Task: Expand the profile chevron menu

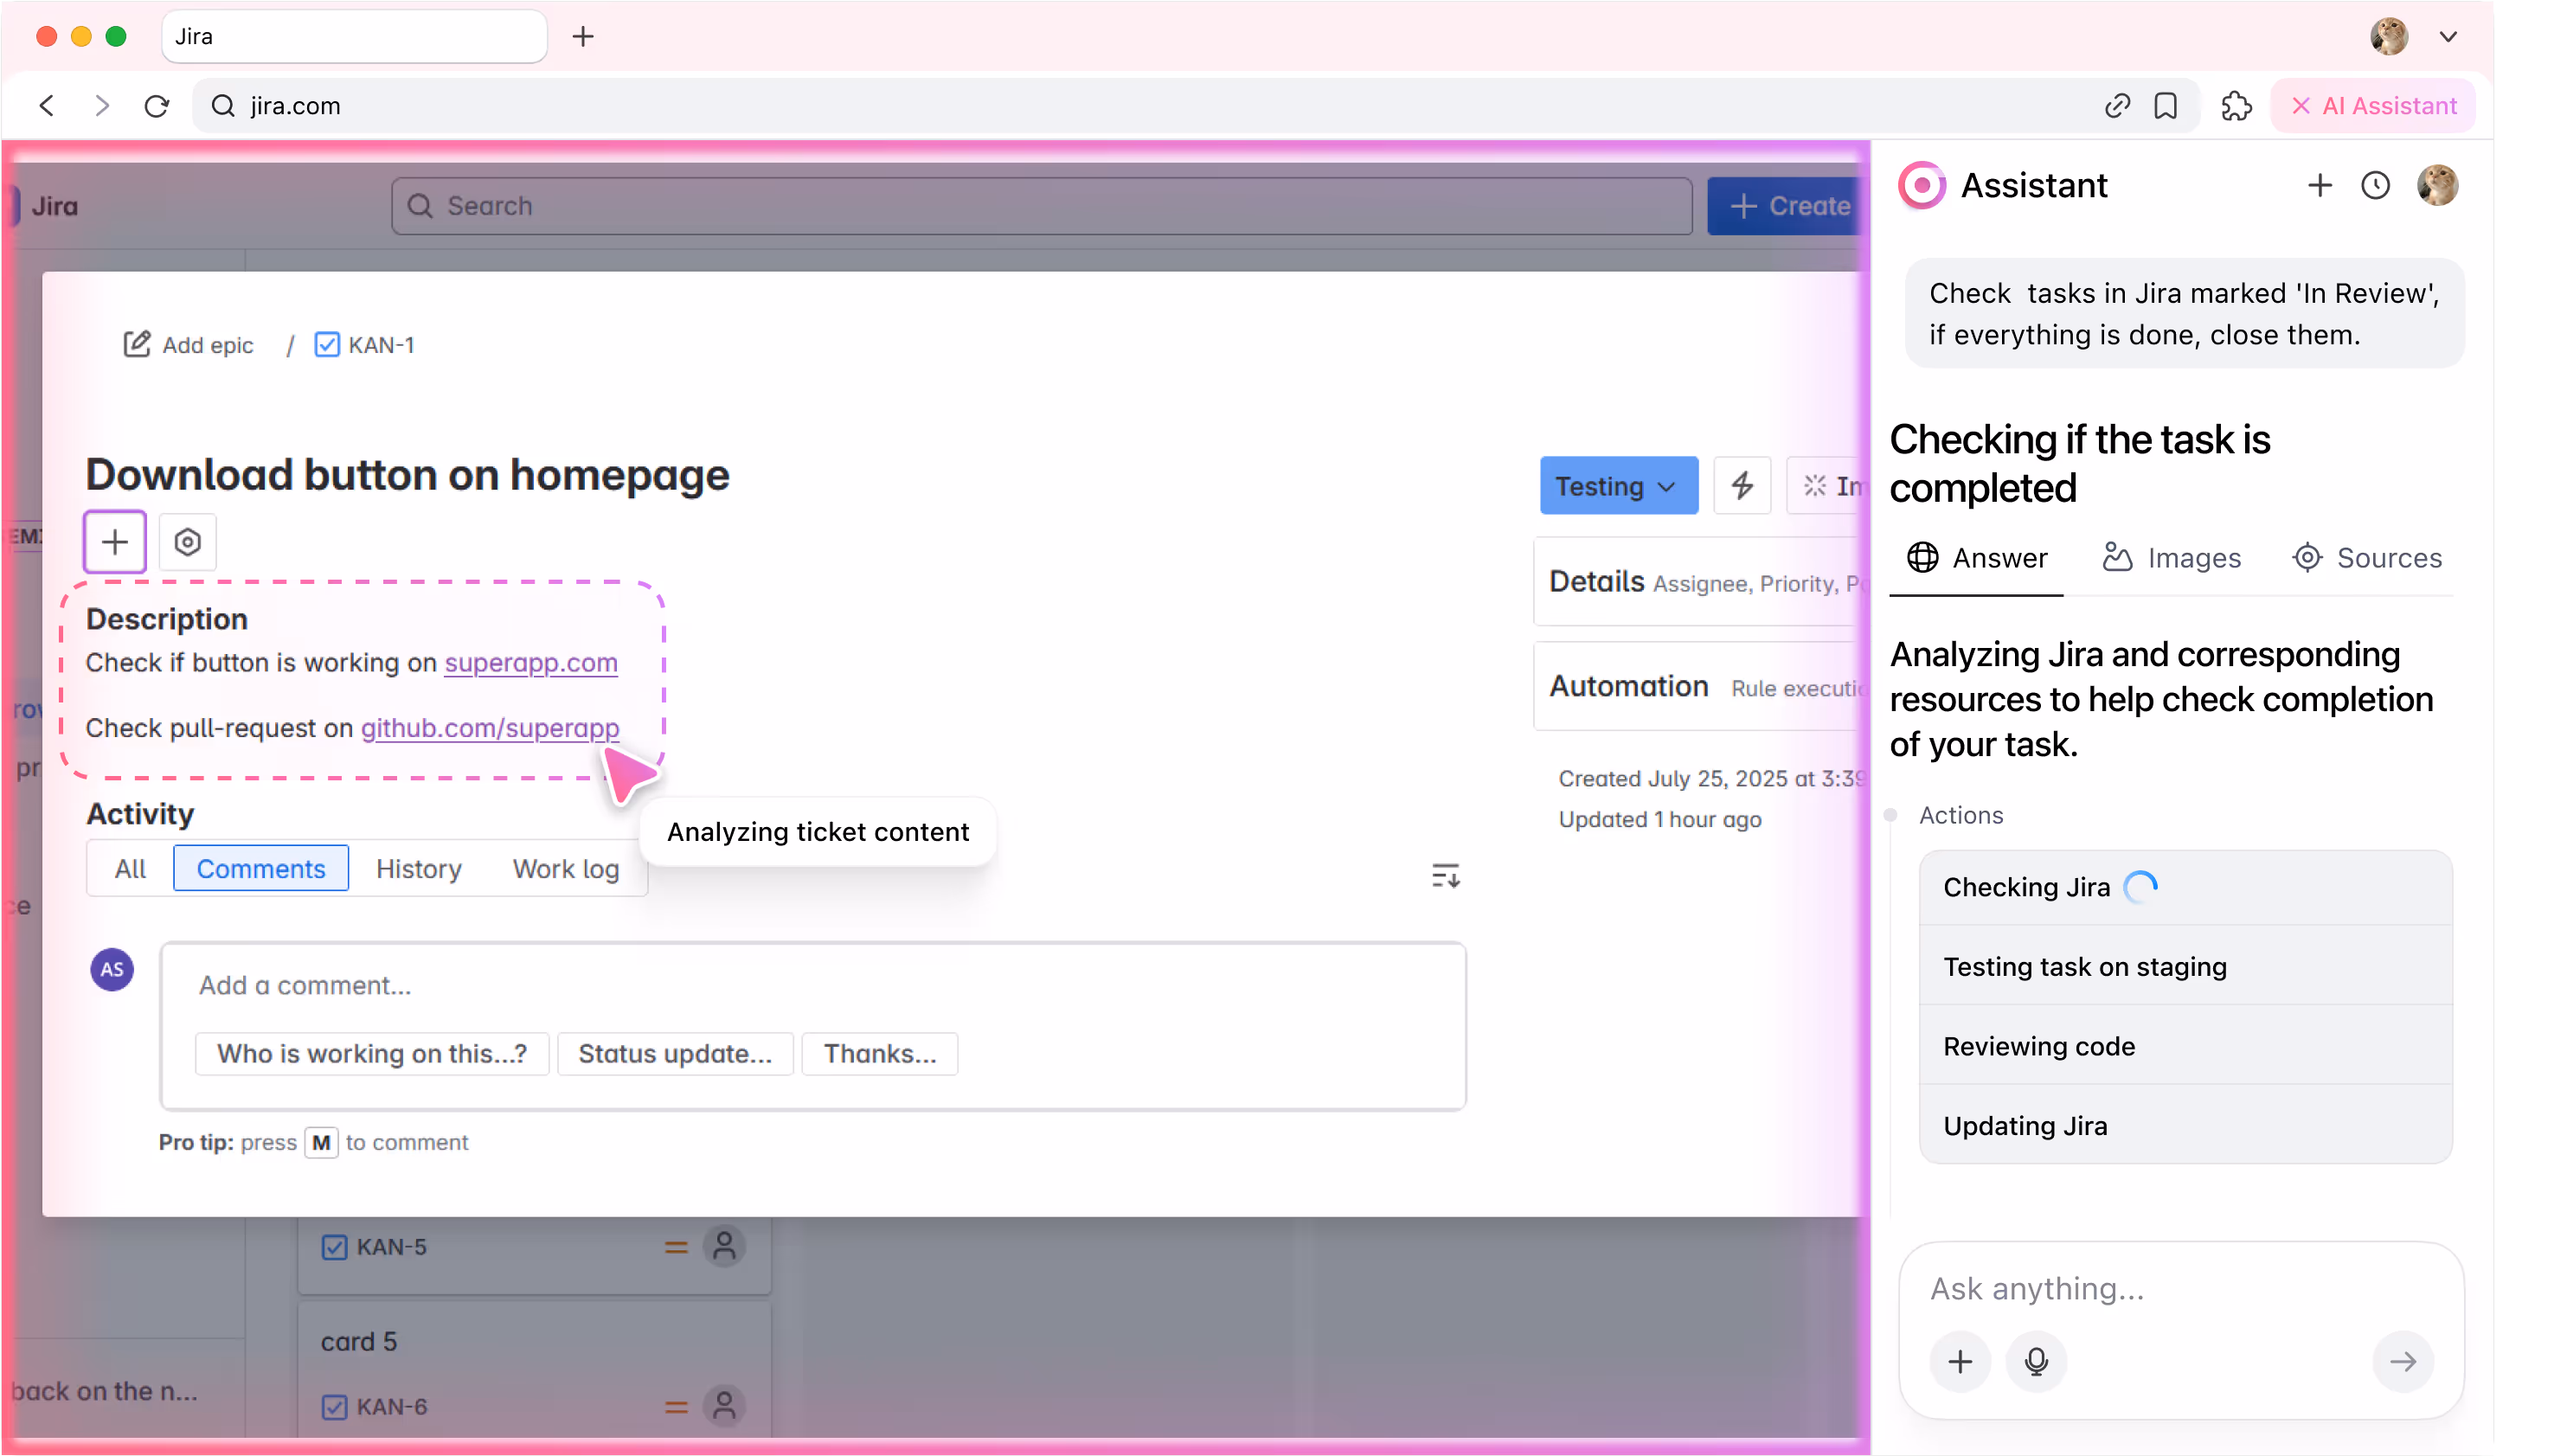Action: pos(2447,37)
